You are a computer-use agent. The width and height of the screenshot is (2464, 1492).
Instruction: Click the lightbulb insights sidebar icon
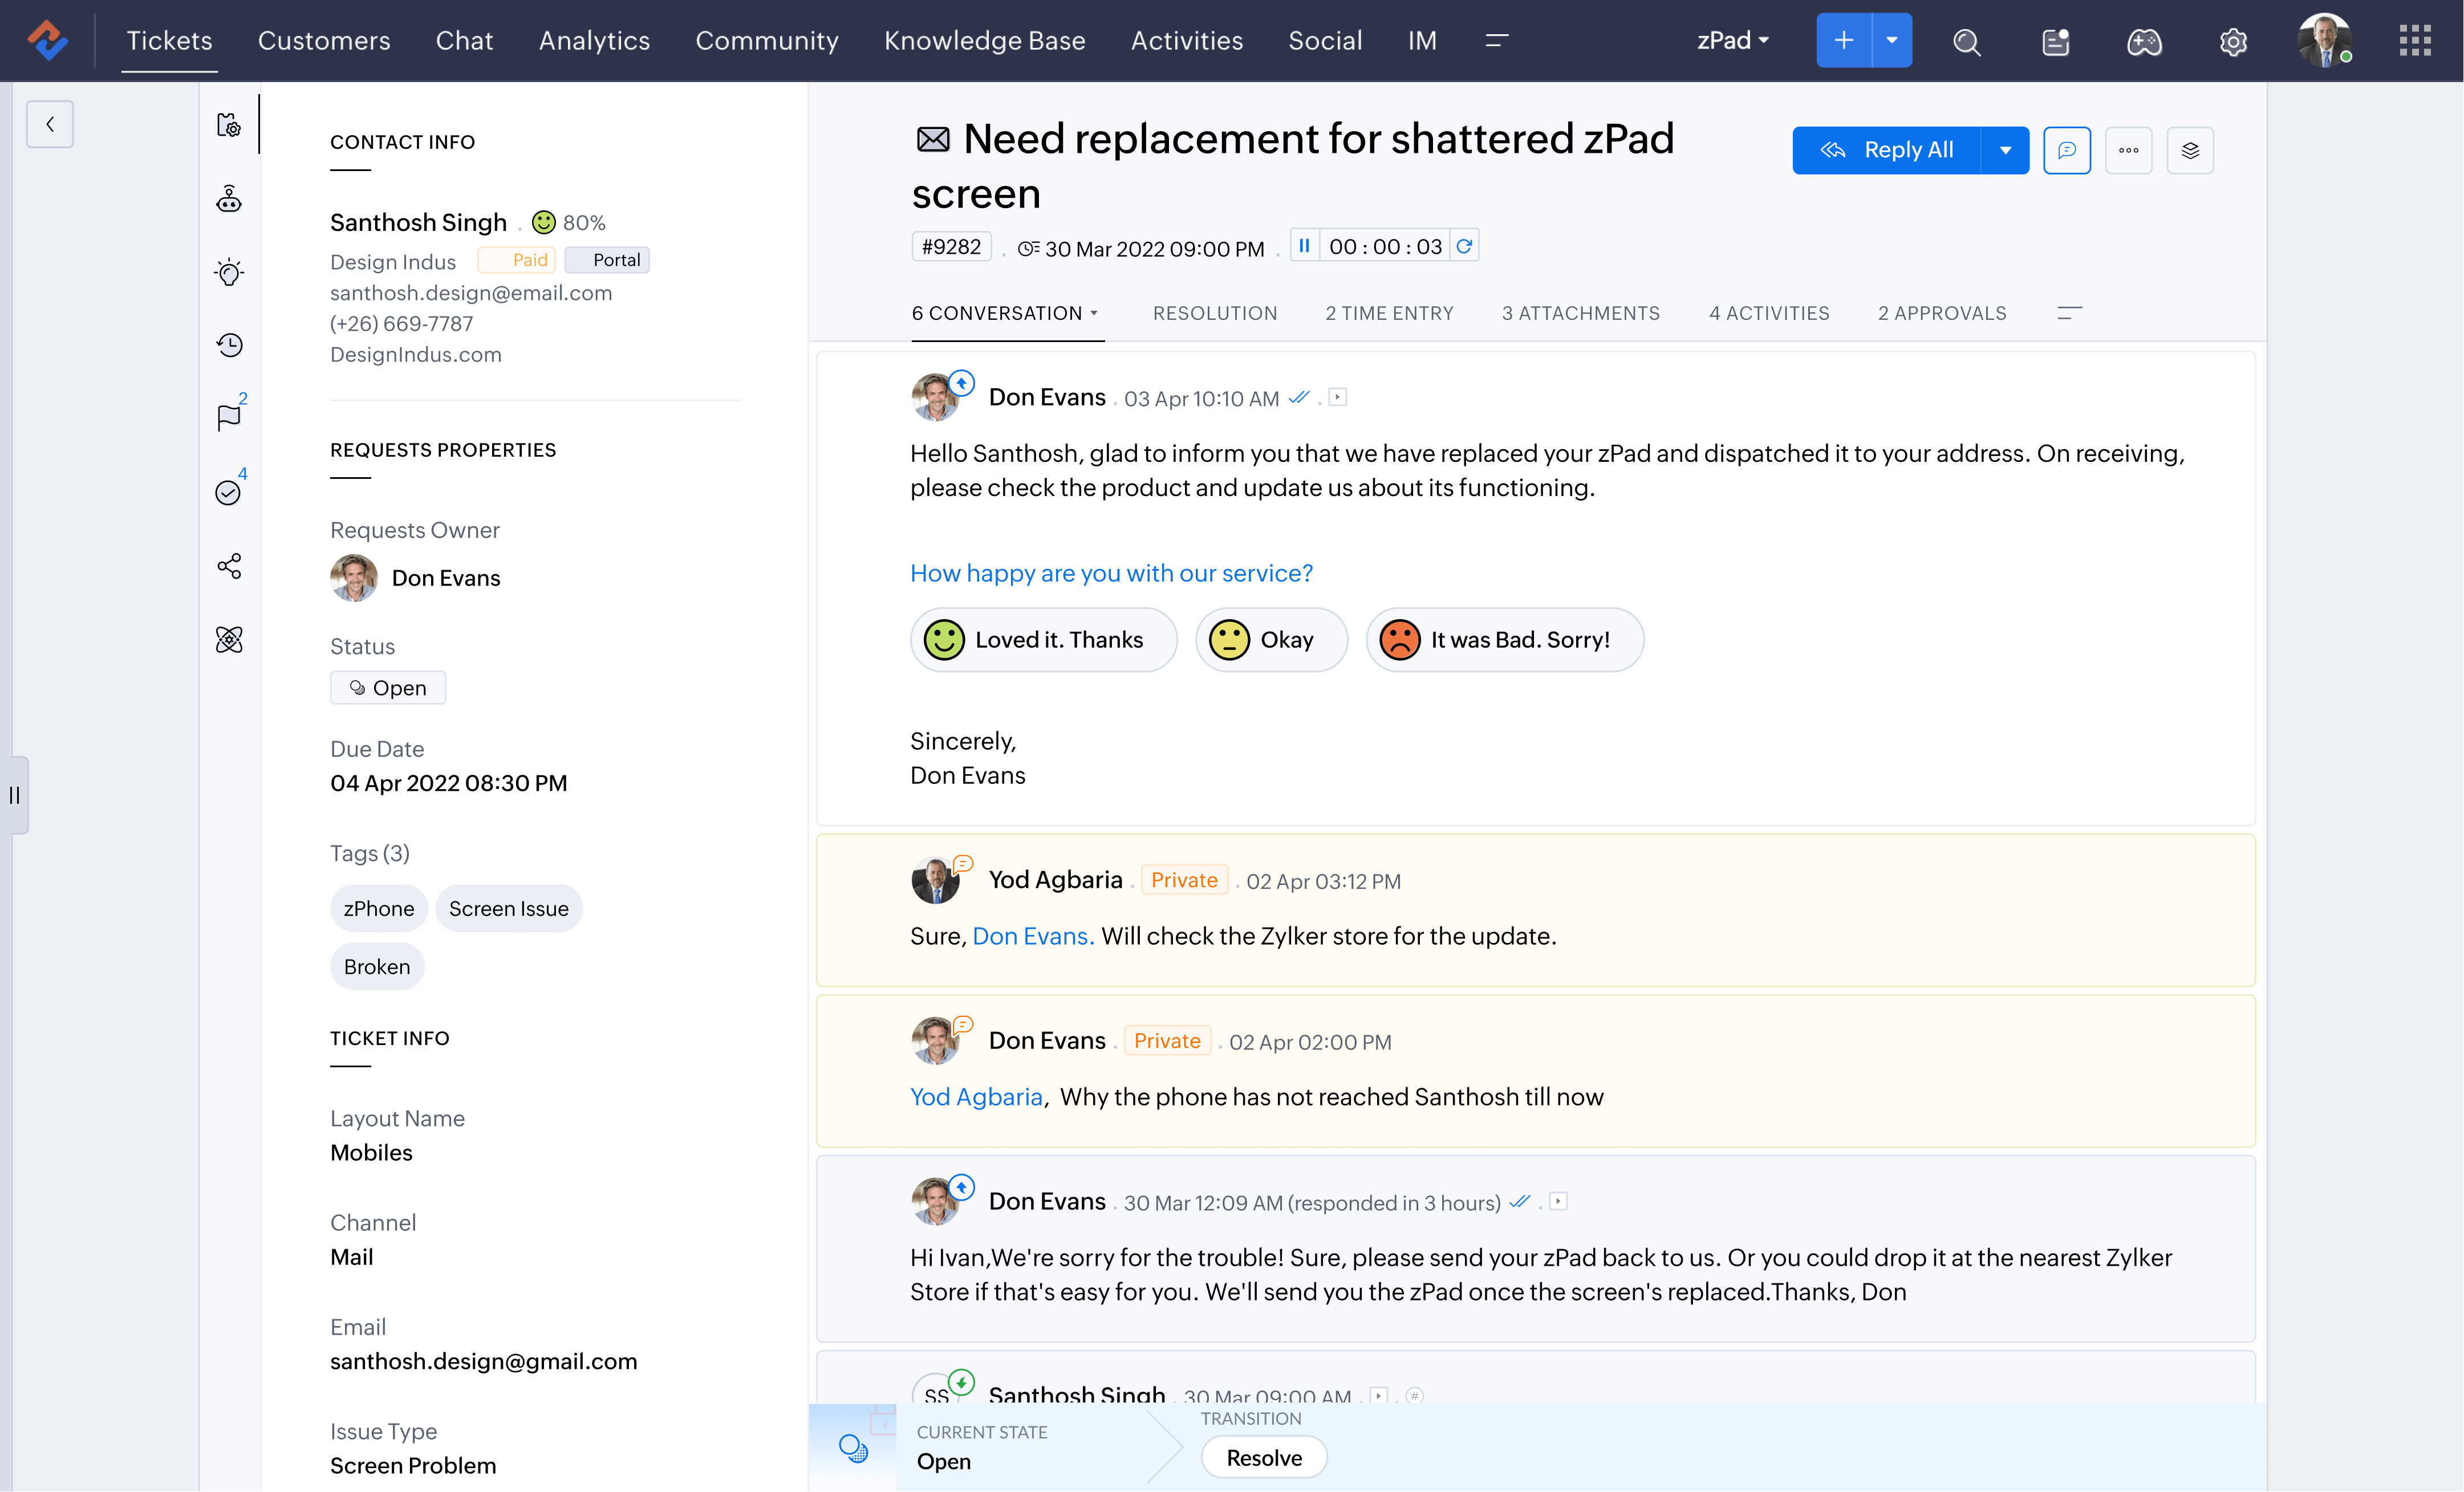point(229,272)
